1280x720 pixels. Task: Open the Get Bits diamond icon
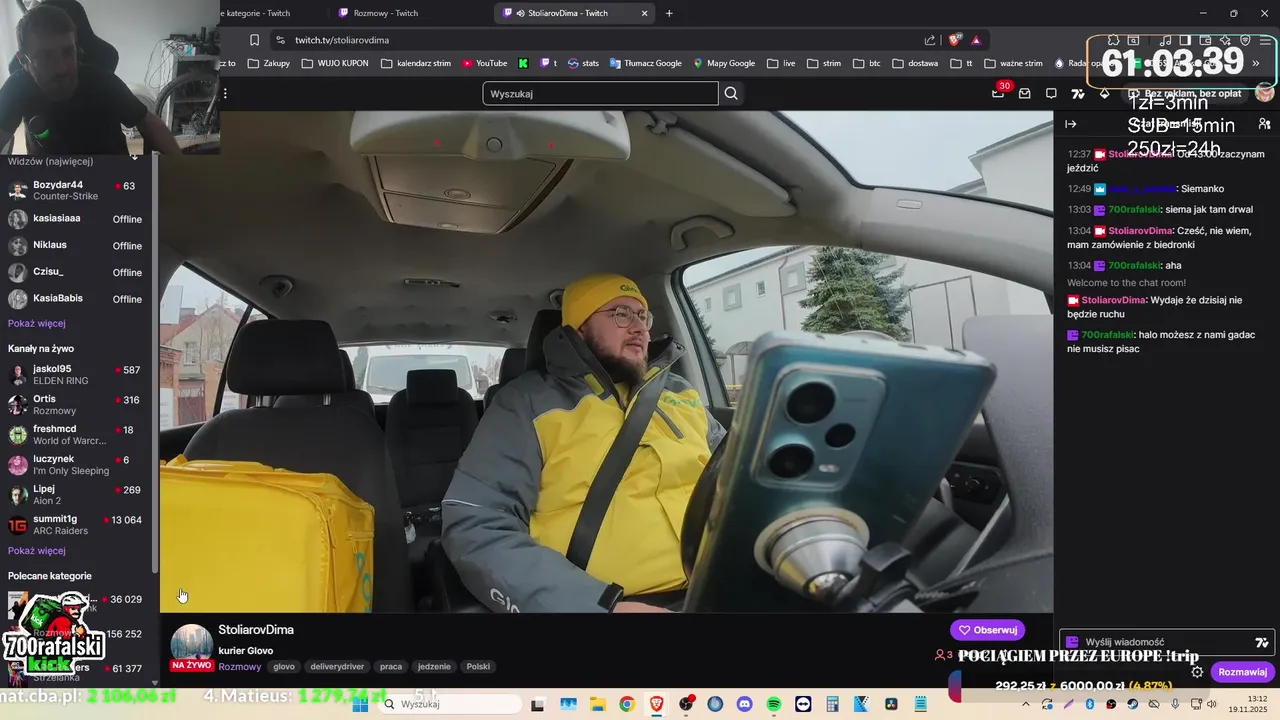point(1104,93)
